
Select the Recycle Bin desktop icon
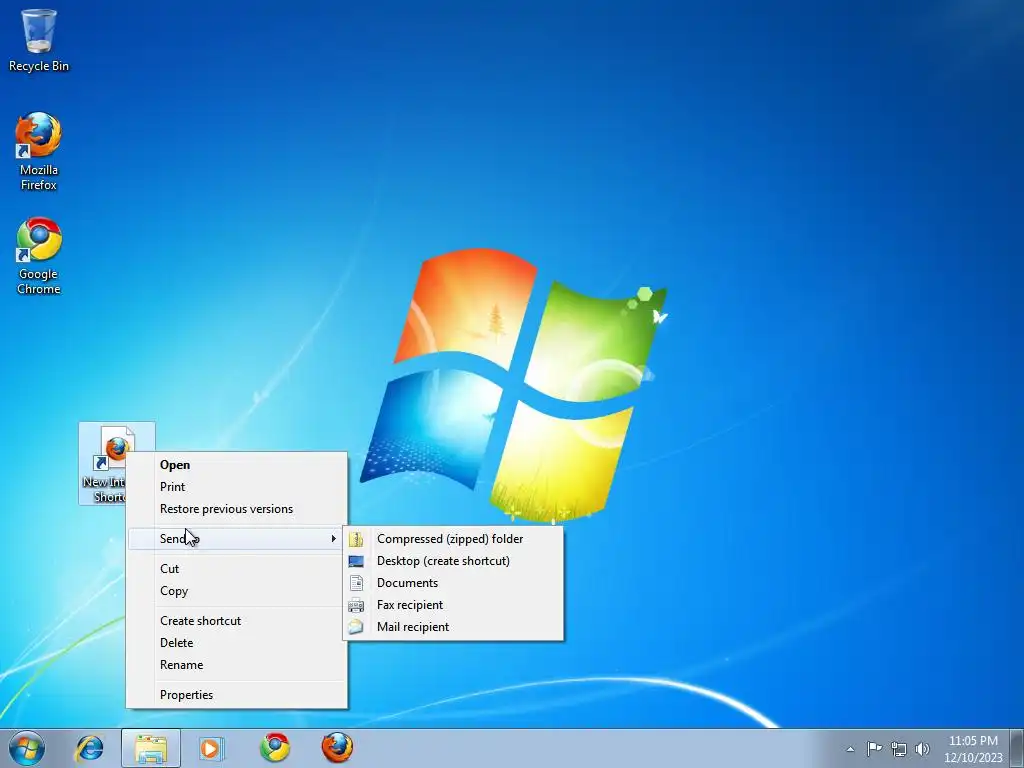pyautogui.click(x=39, y=39)
